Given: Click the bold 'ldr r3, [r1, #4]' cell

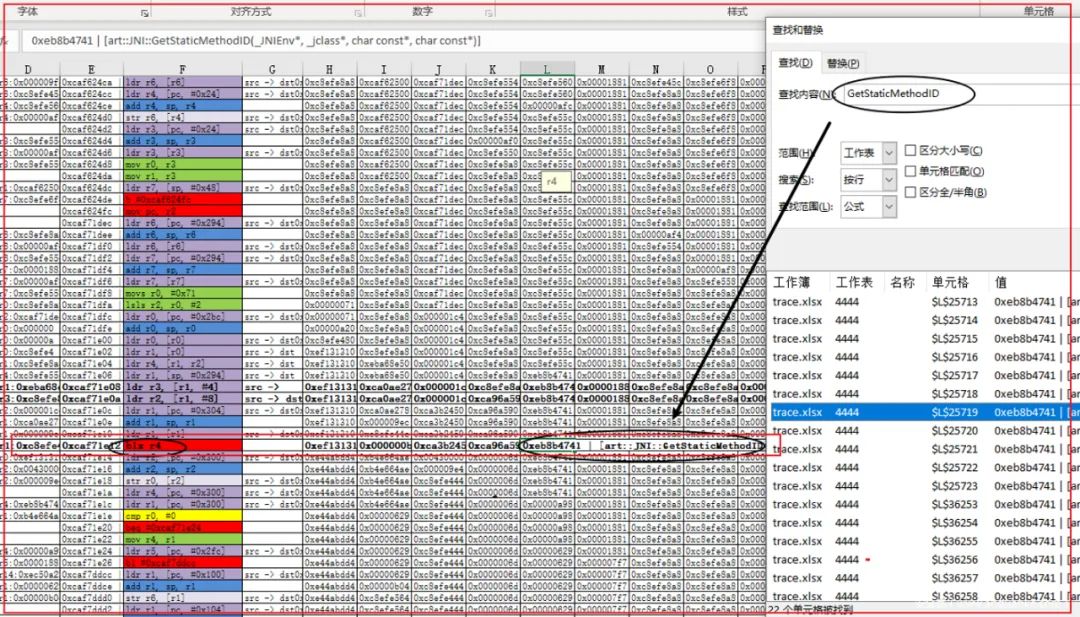Looking at the screenshot, I should click(183, 387).
